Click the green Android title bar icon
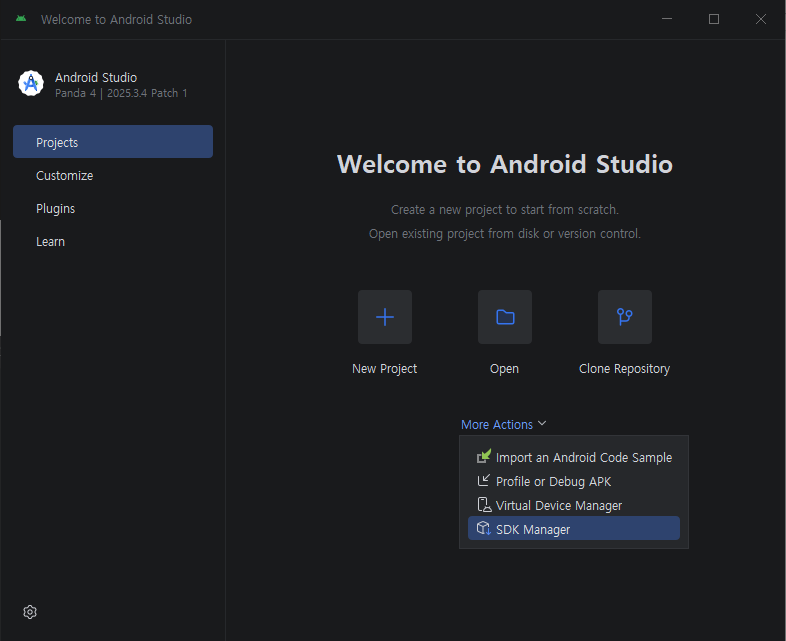 (x=21, y=19)
